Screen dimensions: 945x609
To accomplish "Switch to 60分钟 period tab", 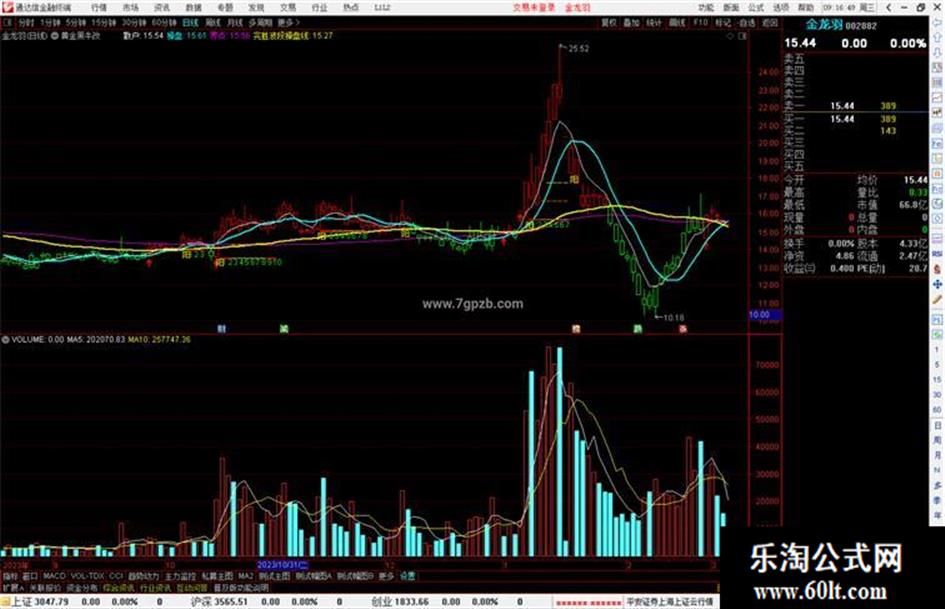I will pos(164,22).
